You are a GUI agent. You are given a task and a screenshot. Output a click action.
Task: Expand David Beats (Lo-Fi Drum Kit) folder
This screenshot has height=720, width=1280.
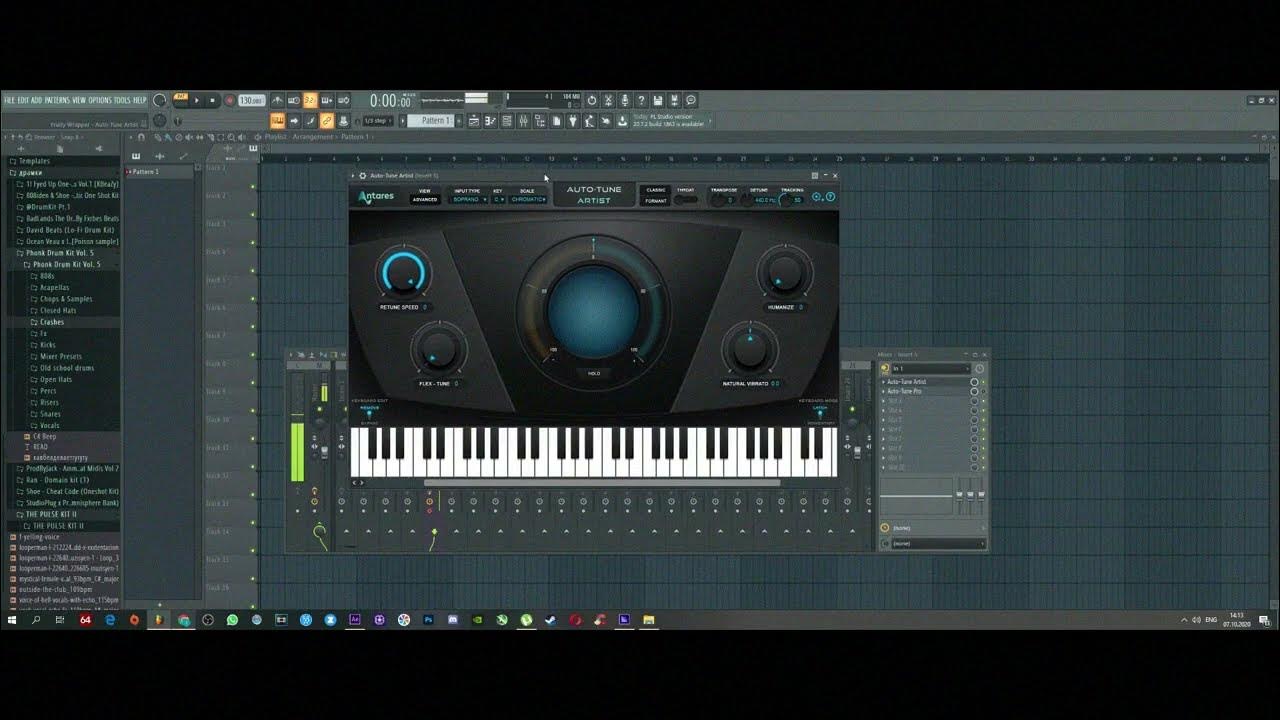[x=66, y=230]
